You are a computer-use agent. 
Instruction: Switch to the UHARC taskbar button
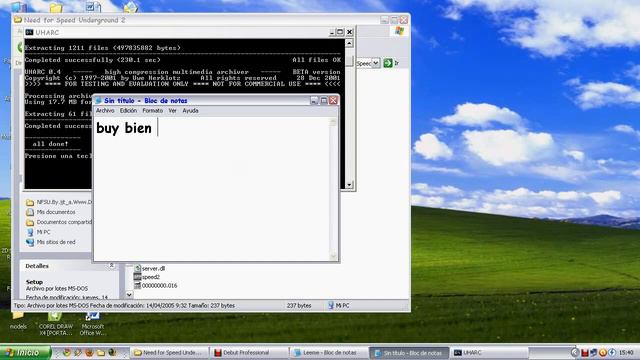point(489,353)
